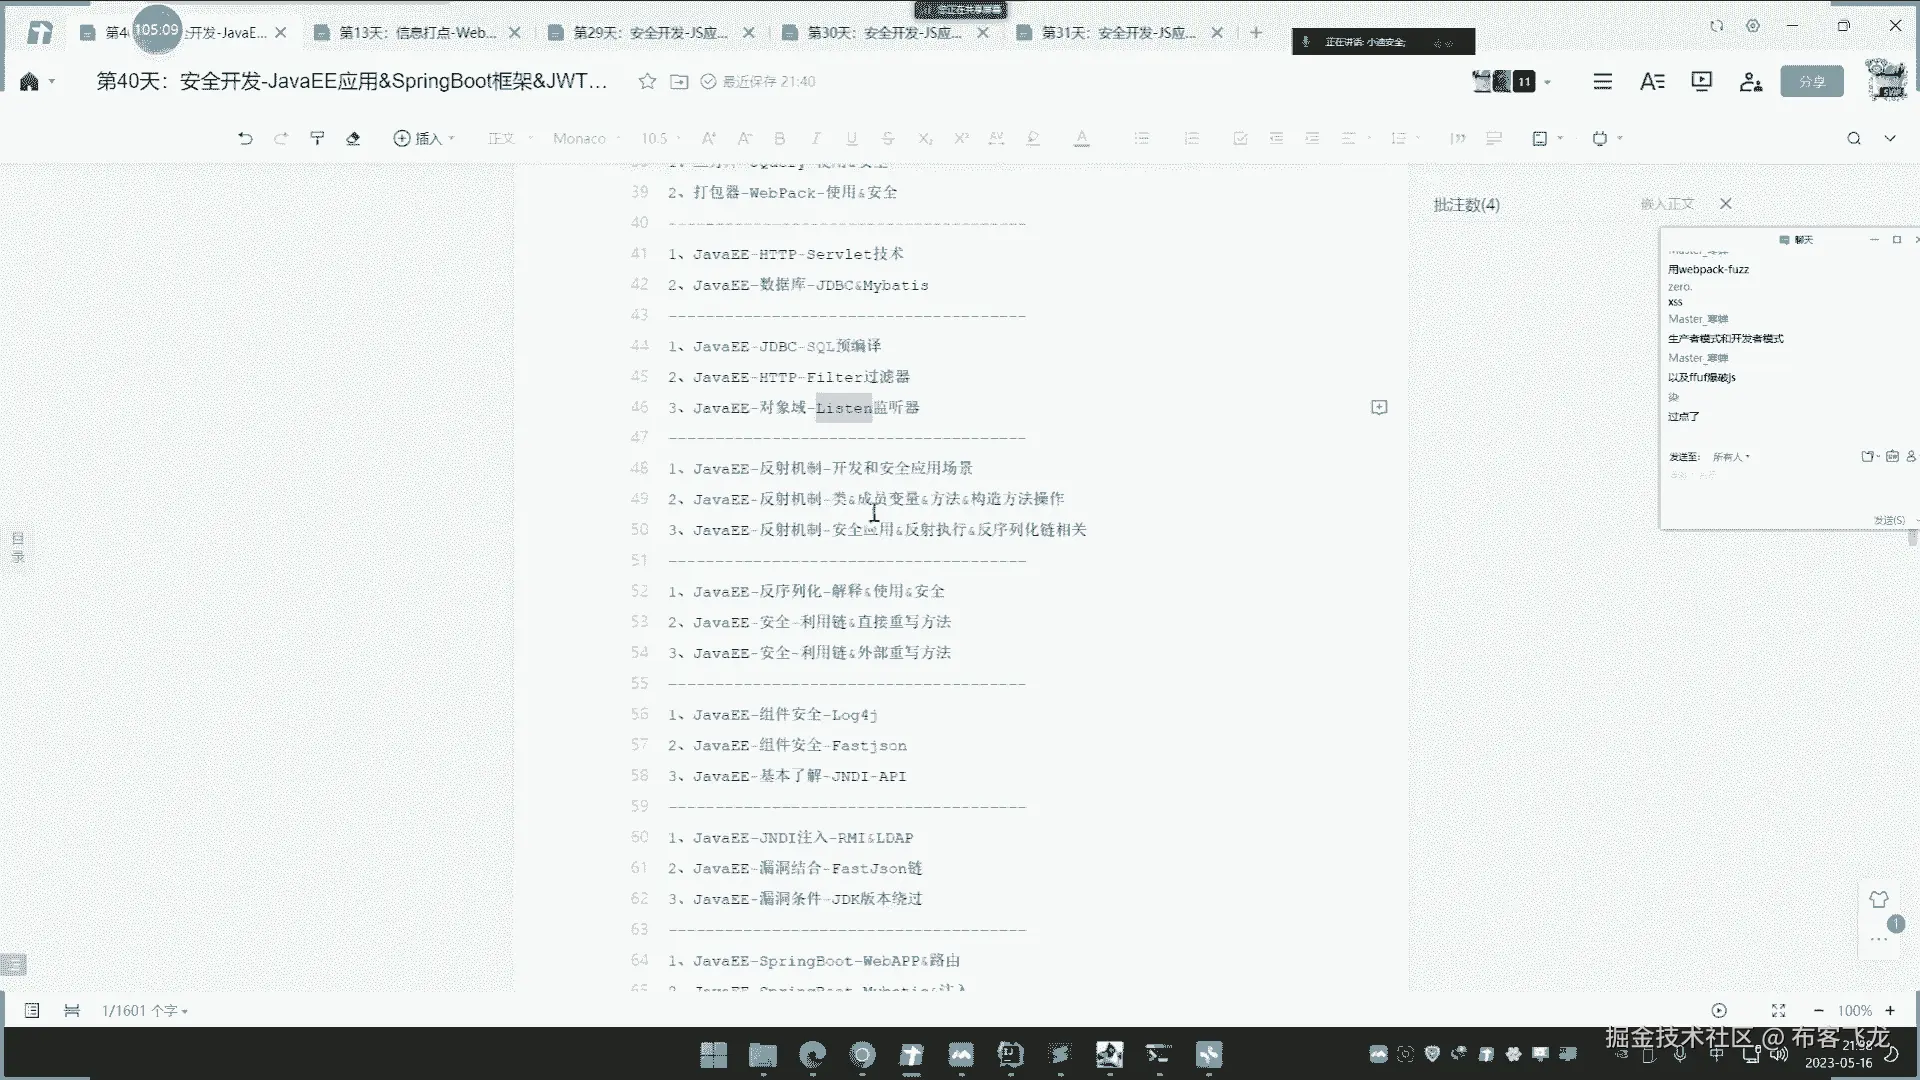
Task: Open the search magnifier icon
Action: click(1853, 138)
